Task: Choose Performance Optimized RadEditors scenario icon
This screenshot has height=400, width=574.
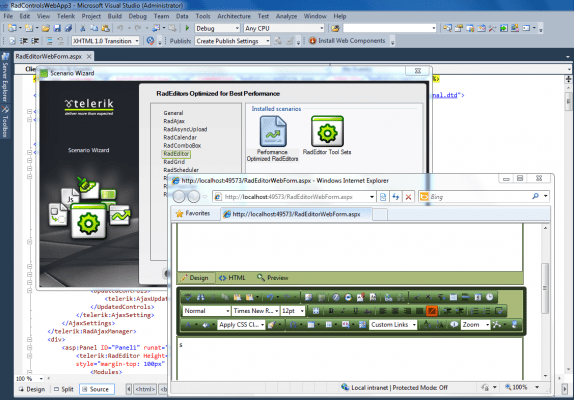Action: 272,139
